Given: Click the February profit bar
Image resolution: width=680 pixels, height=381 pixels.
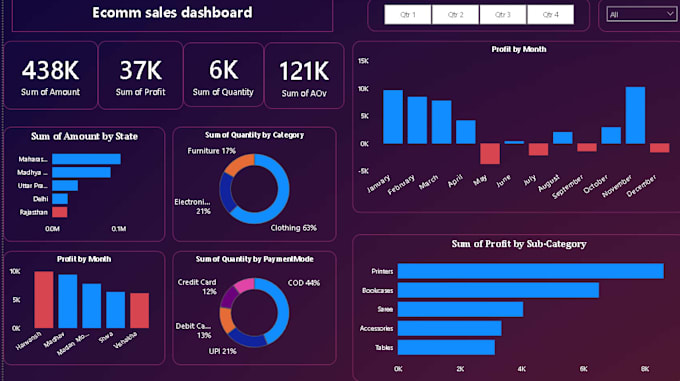Looking at the screenshot, I should [x=417, y=120].
